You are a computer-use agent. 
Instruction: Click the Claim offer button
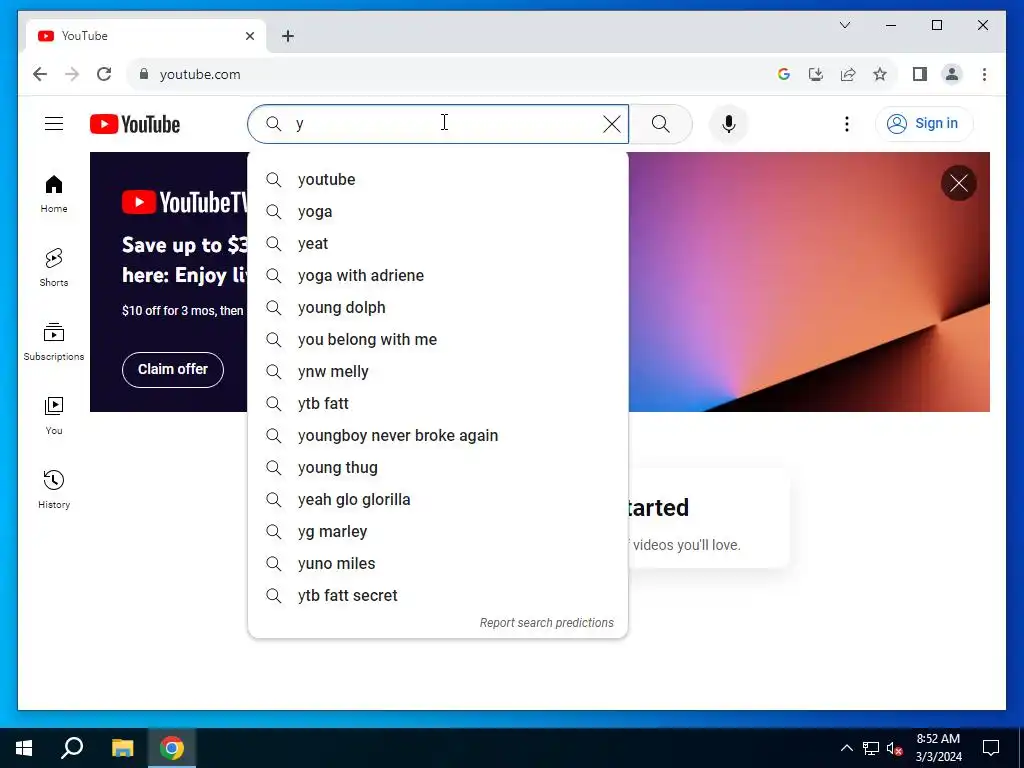click(173, 370)
